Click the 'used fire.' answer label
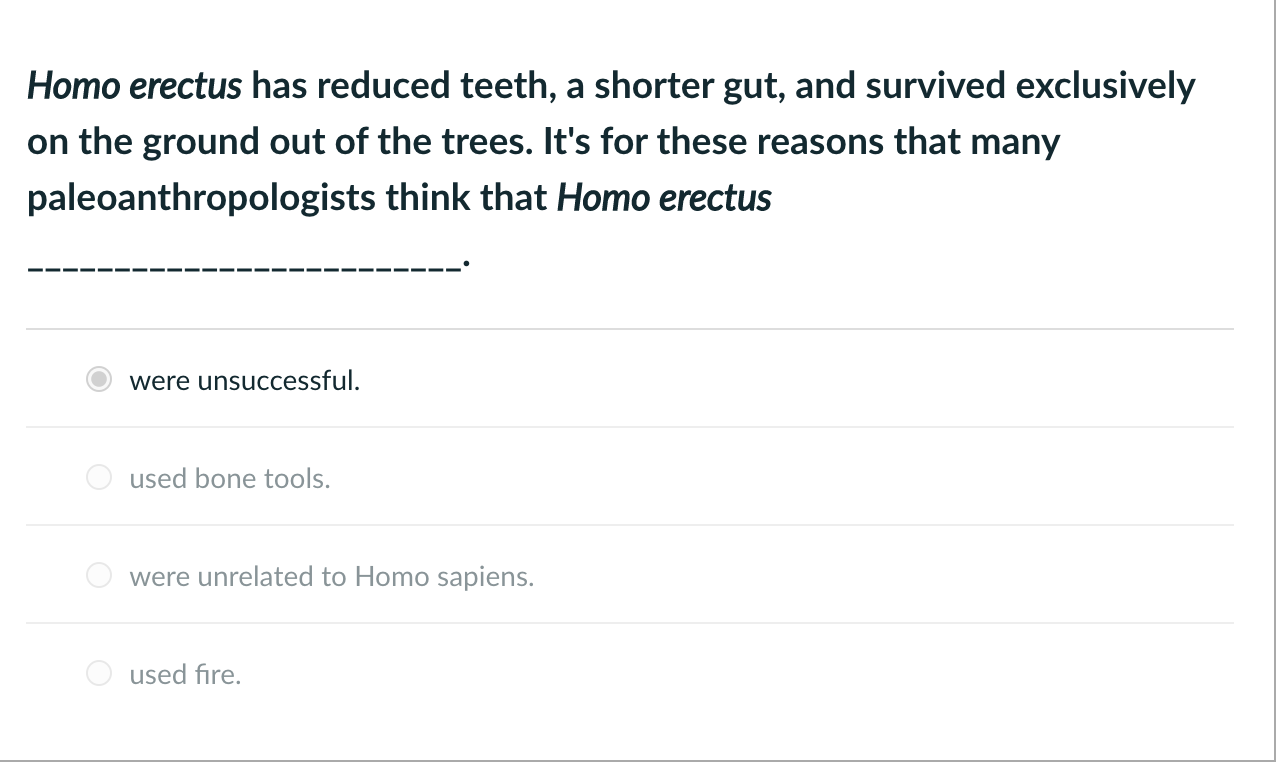Screen dimensions: 1276x776 (184, 674)
